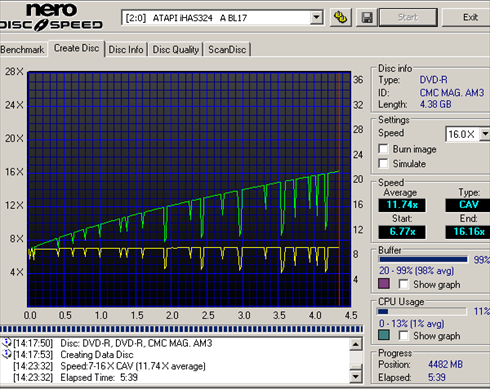Click the disc ID CMC MAG. AM3

(452, 92)
